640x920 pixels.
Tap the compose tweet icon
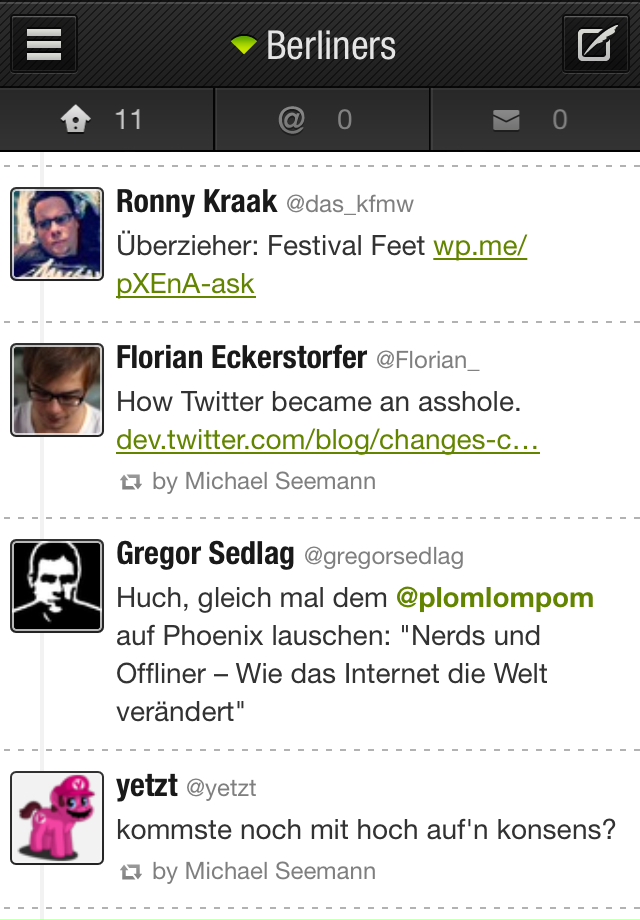595,45
